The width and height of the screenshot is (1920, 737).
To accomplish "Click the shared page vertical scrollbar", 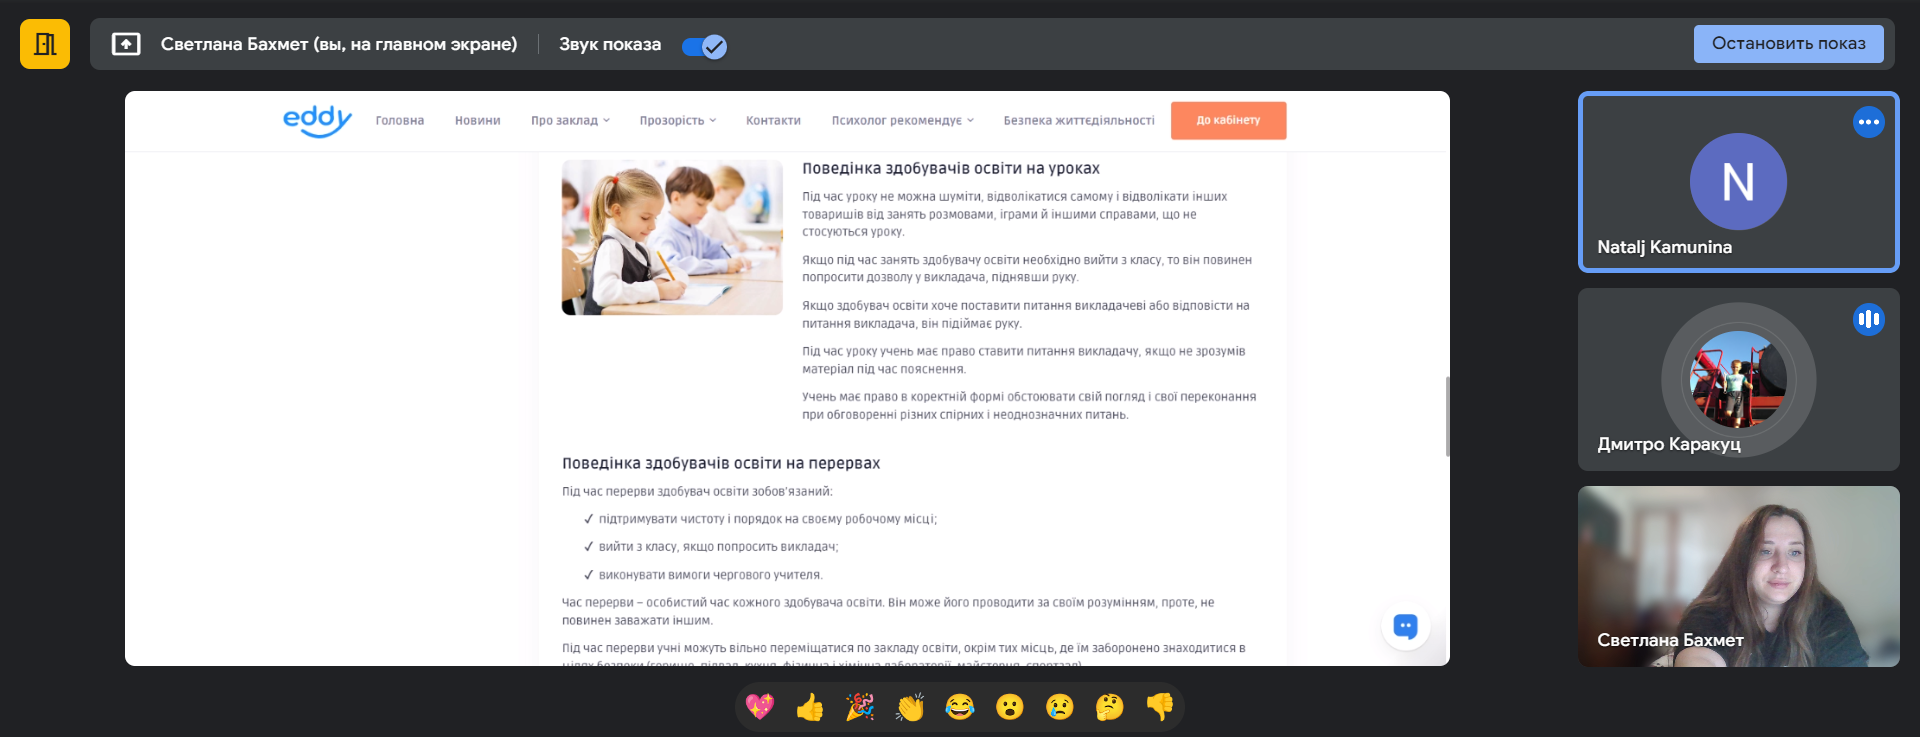I will coord(1447,416).
